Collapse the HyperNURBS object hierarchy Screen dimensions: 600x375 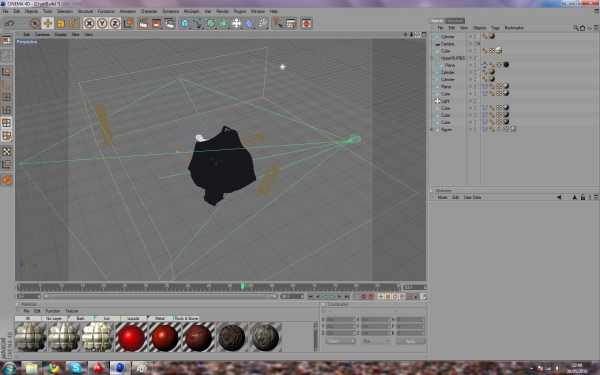point(432,58)
